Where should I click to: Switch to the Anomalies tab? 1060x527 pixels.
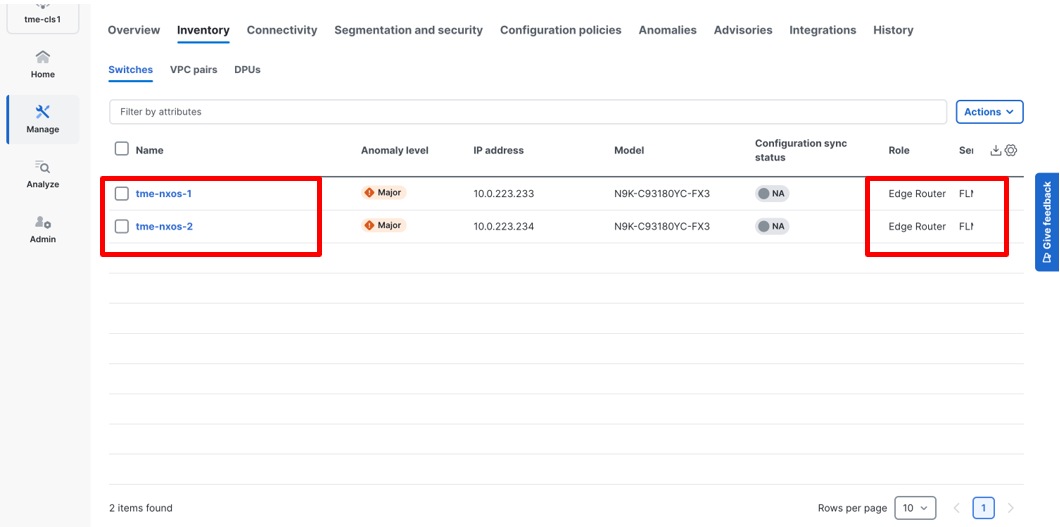(667, 30)
